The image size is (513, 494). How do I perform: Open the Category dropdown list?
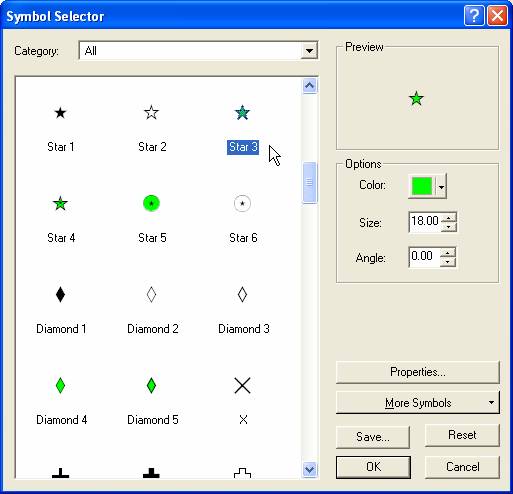[309, 51]
